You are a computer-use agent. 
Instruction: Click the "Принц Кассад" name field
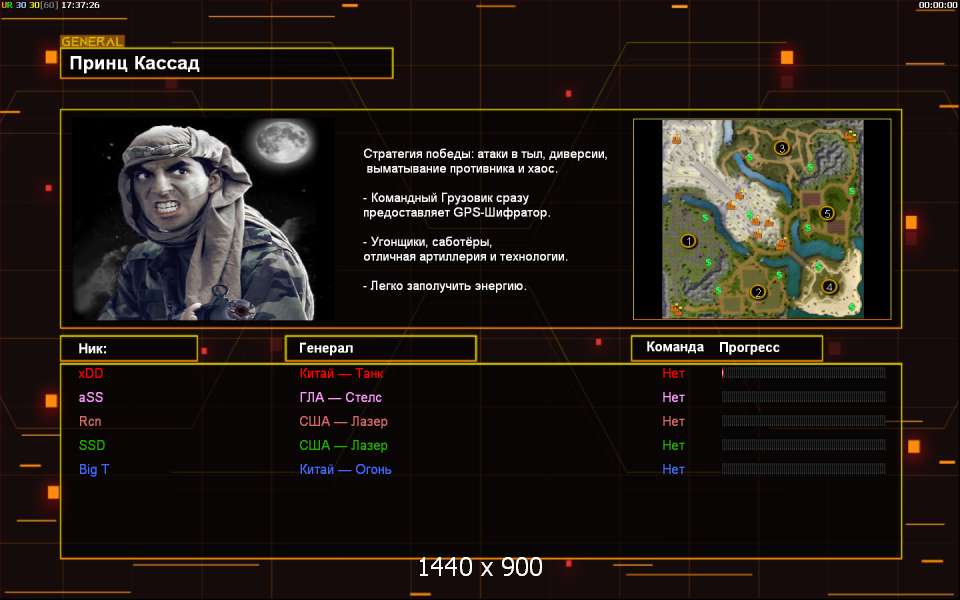click(x=226, y=63)
